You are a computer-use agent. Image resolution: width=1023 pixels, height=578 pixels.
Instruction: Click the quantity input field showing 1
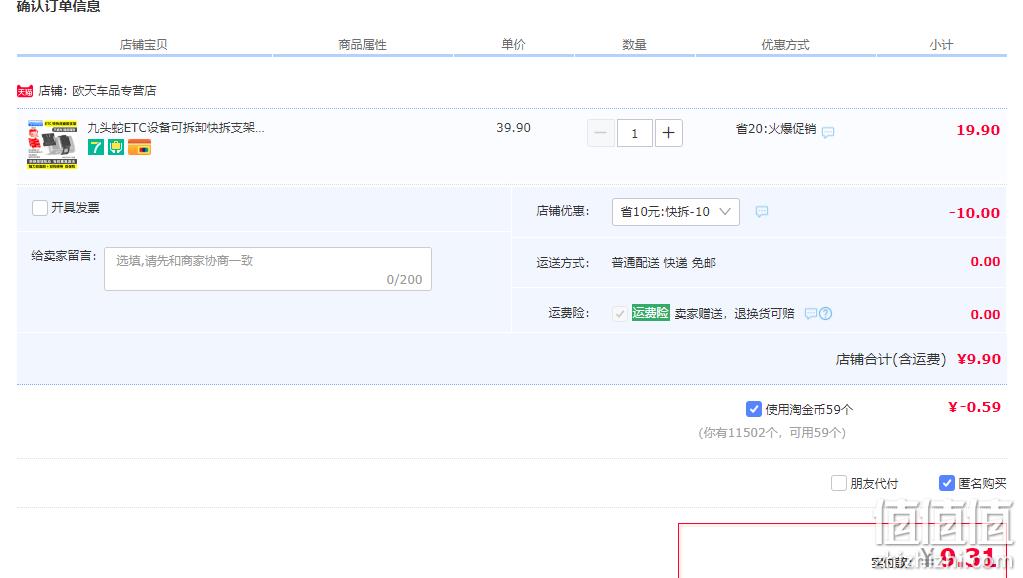pyautogui.click(x=634, y=133)
